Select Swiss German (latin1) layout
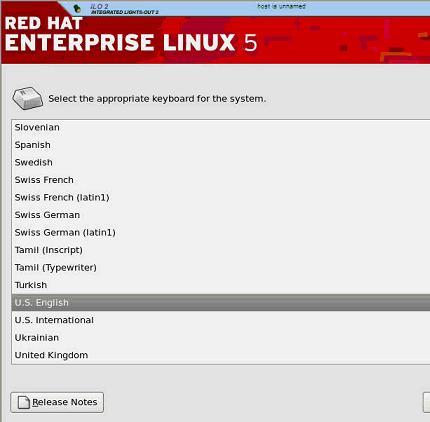Viewport: 430px width, 422px height. point(221,232)
